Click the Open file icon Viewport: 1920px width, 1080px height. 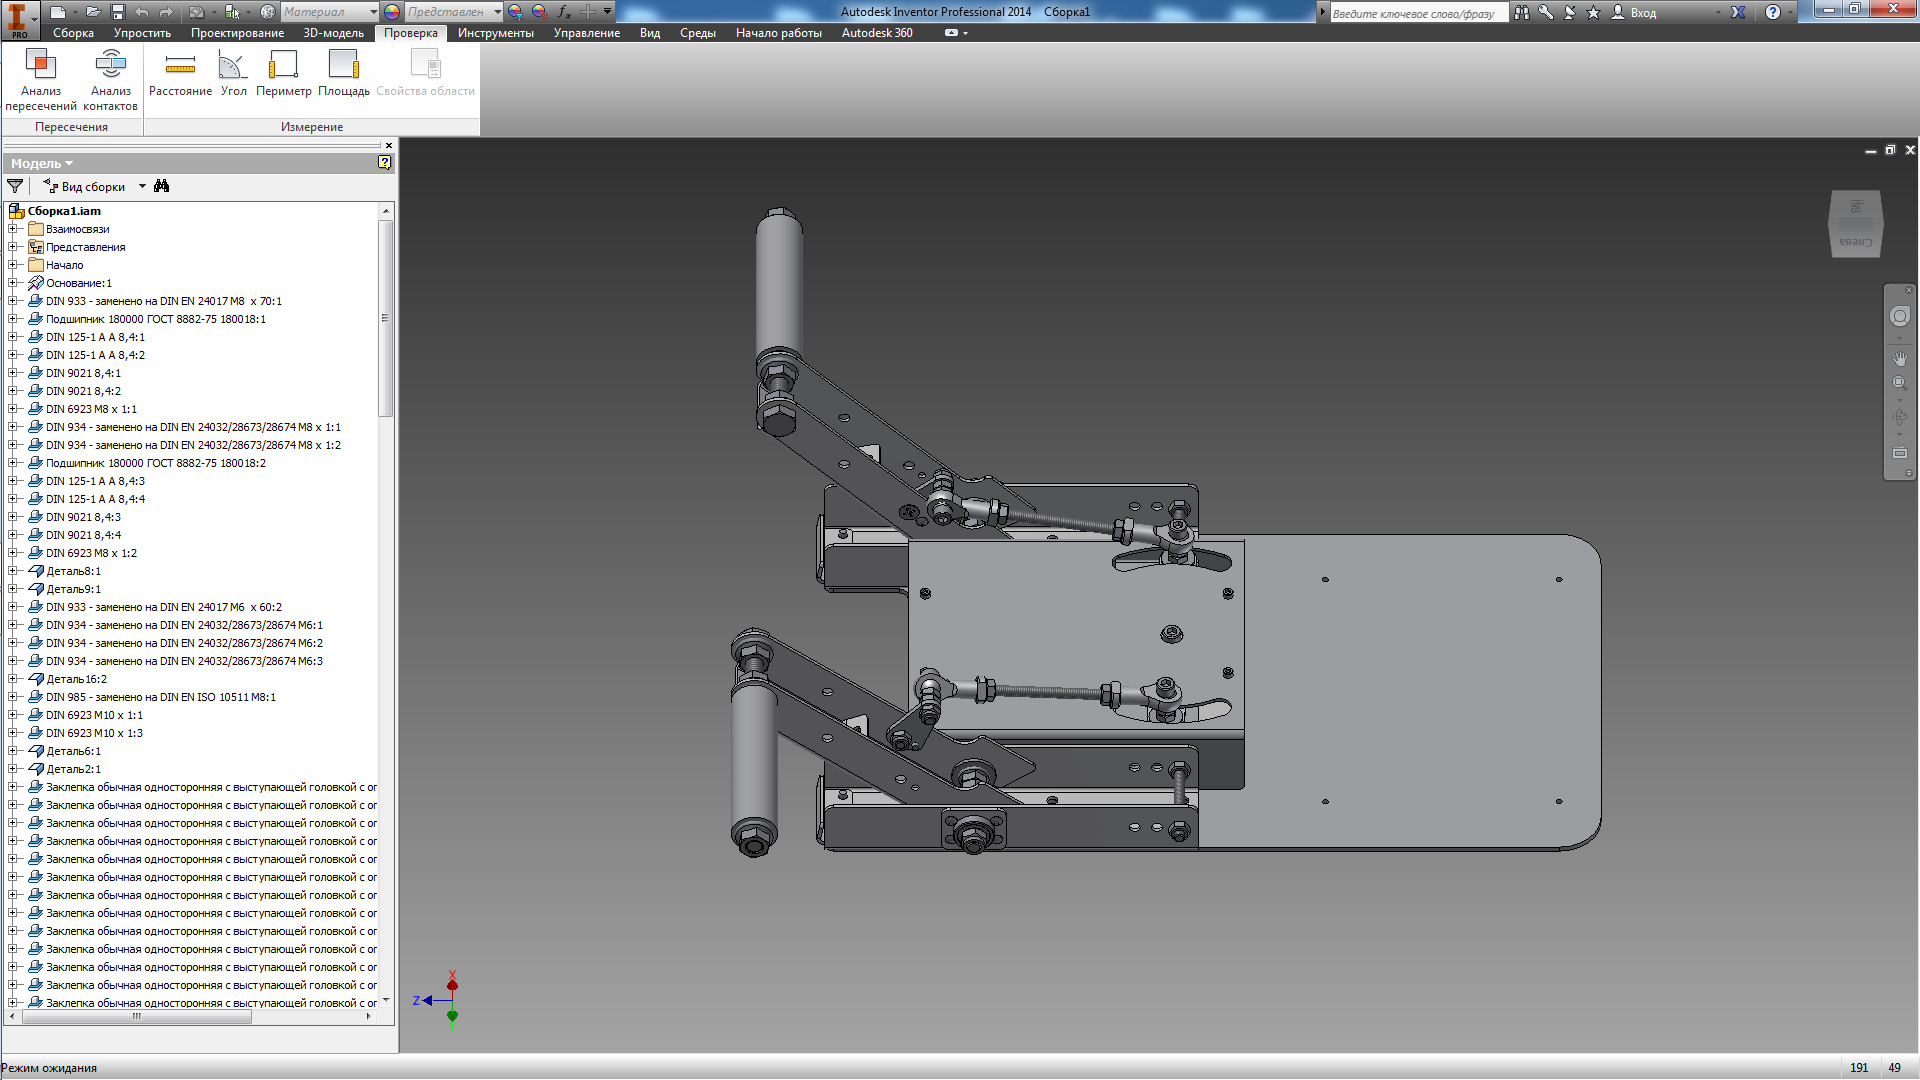click(92, 12)
